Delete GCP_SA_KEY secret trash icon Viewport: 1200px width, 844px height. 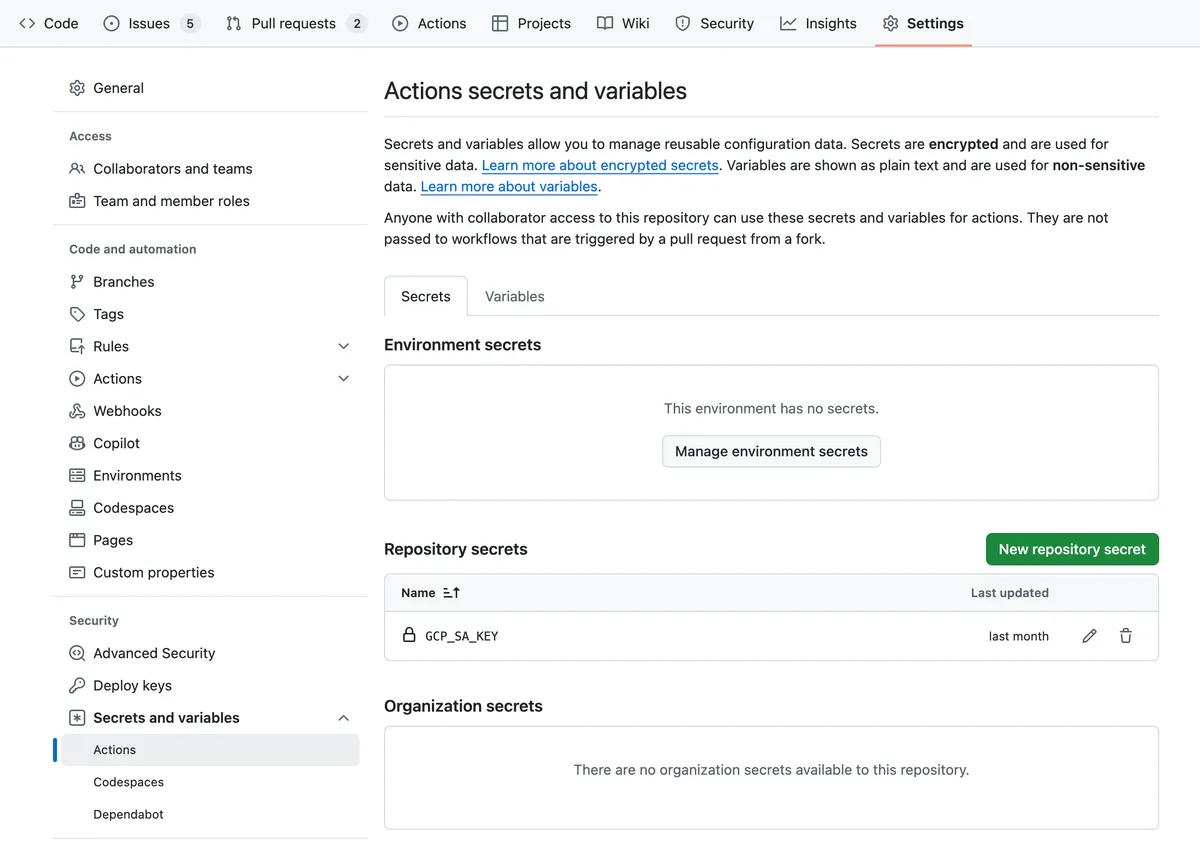click(1126, 636)
